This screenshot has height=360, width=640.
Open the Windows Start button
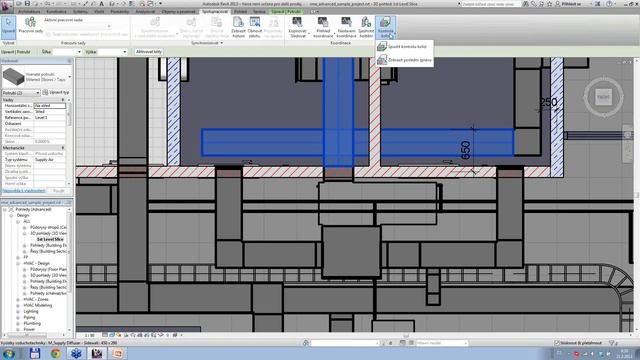tap(9, 353)
